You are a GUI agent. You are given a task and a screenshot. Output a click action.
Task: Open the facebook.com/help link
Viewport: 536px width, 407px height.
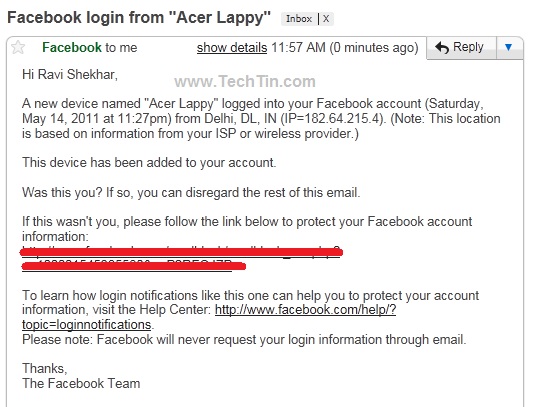[x=305, y=310]
